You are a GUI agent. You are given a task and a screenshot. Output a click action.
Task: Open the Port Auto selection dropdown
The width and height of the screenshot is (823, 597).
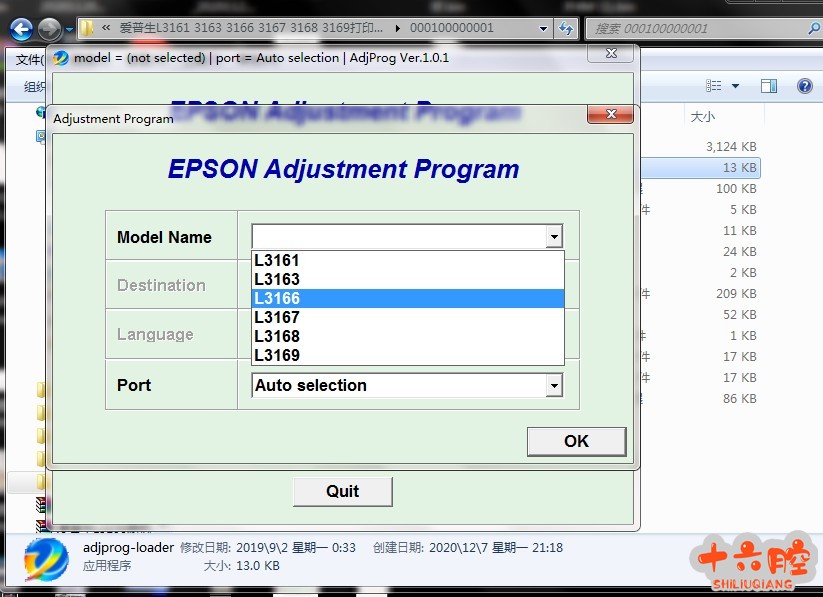(x=553, y=386)
